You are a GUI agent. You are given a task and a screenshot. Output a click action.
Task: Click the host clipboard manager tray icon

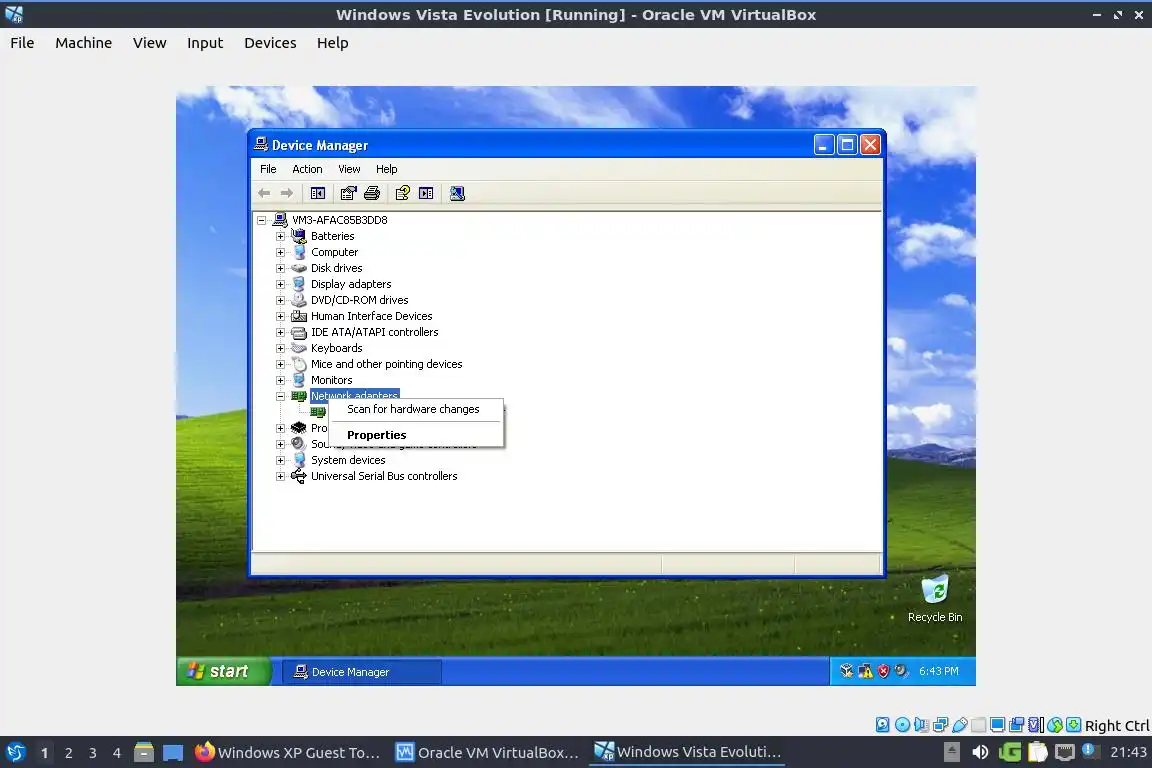pos(1037,752)
